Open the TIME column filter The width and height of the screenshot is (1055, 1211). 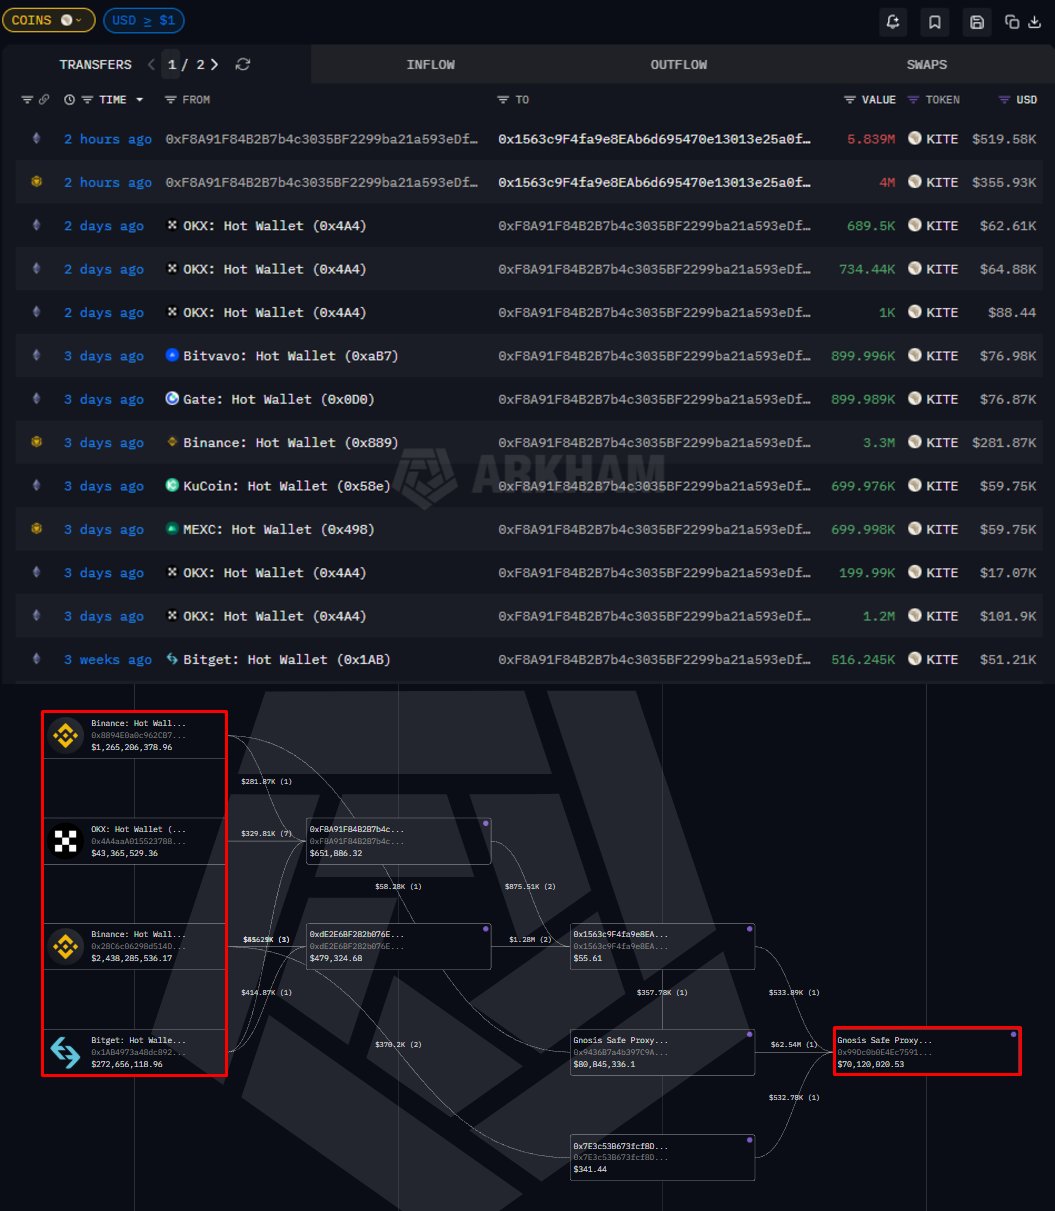pyautogui.click(x=88, y=100)
